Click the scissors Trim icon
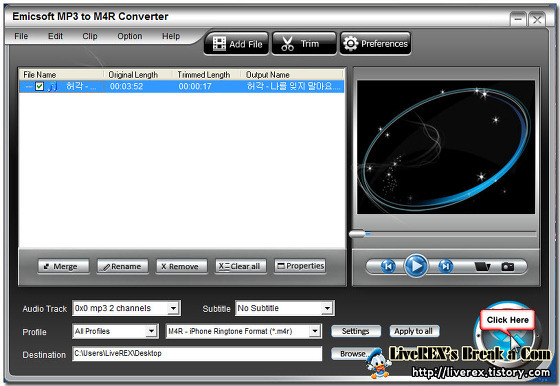This screenshot has height=386, width=560. 287,44
